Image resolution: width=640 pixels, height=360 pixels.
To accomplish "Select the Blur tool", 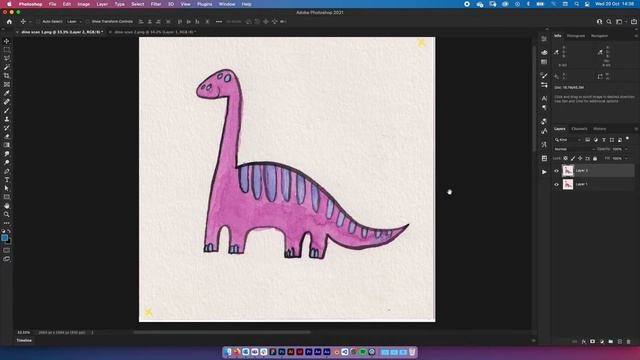I will click(x=7, y=154).
